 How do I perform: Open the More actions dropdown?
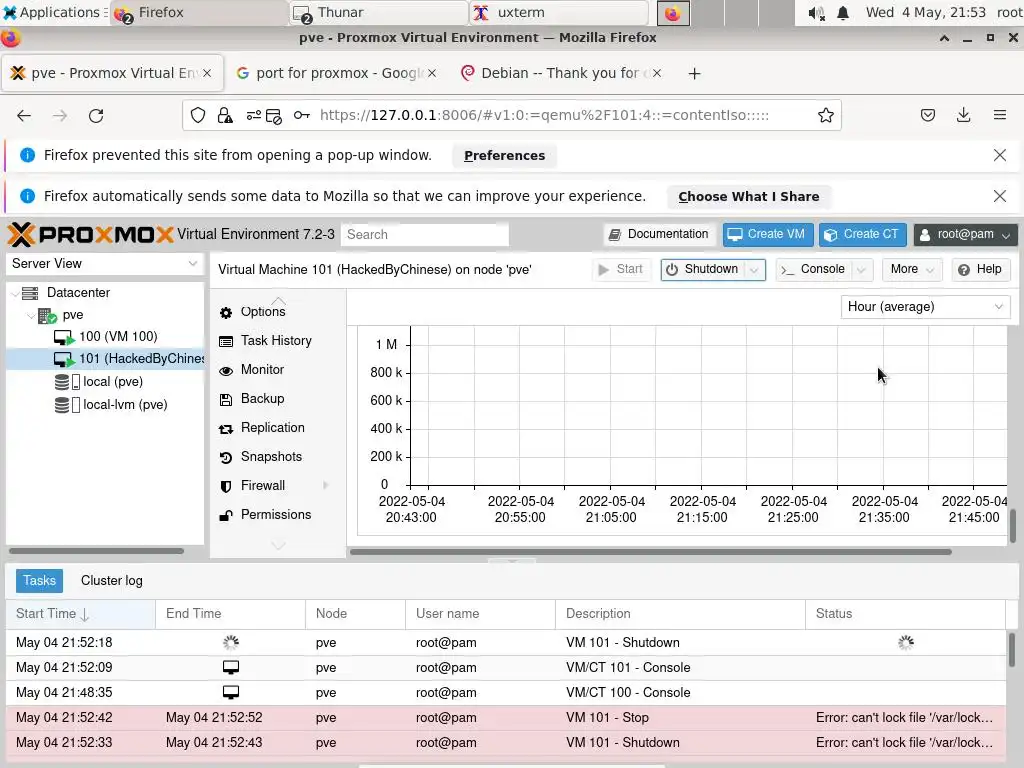pos(912,269)
